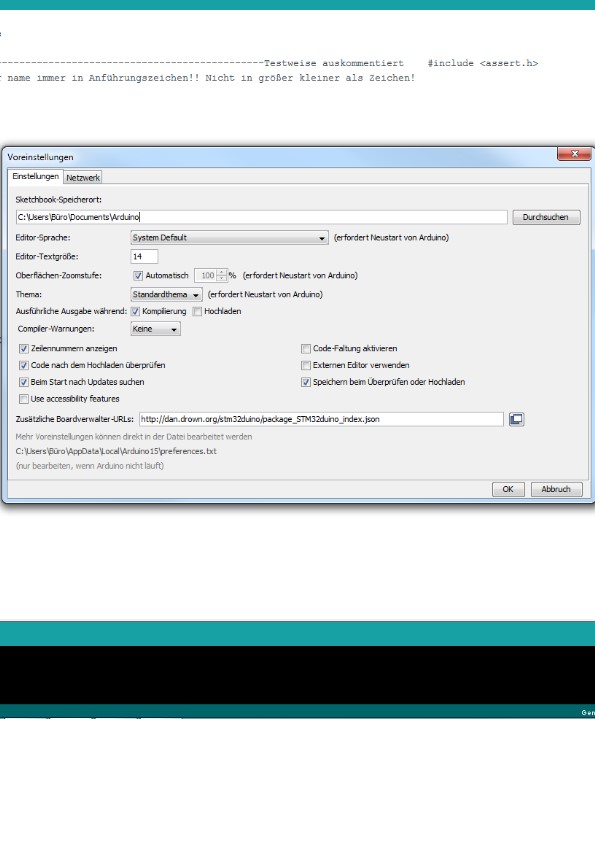Click '(nur bearbeiten, wenn Arduino nicht läuft)' note

point(90,466)
